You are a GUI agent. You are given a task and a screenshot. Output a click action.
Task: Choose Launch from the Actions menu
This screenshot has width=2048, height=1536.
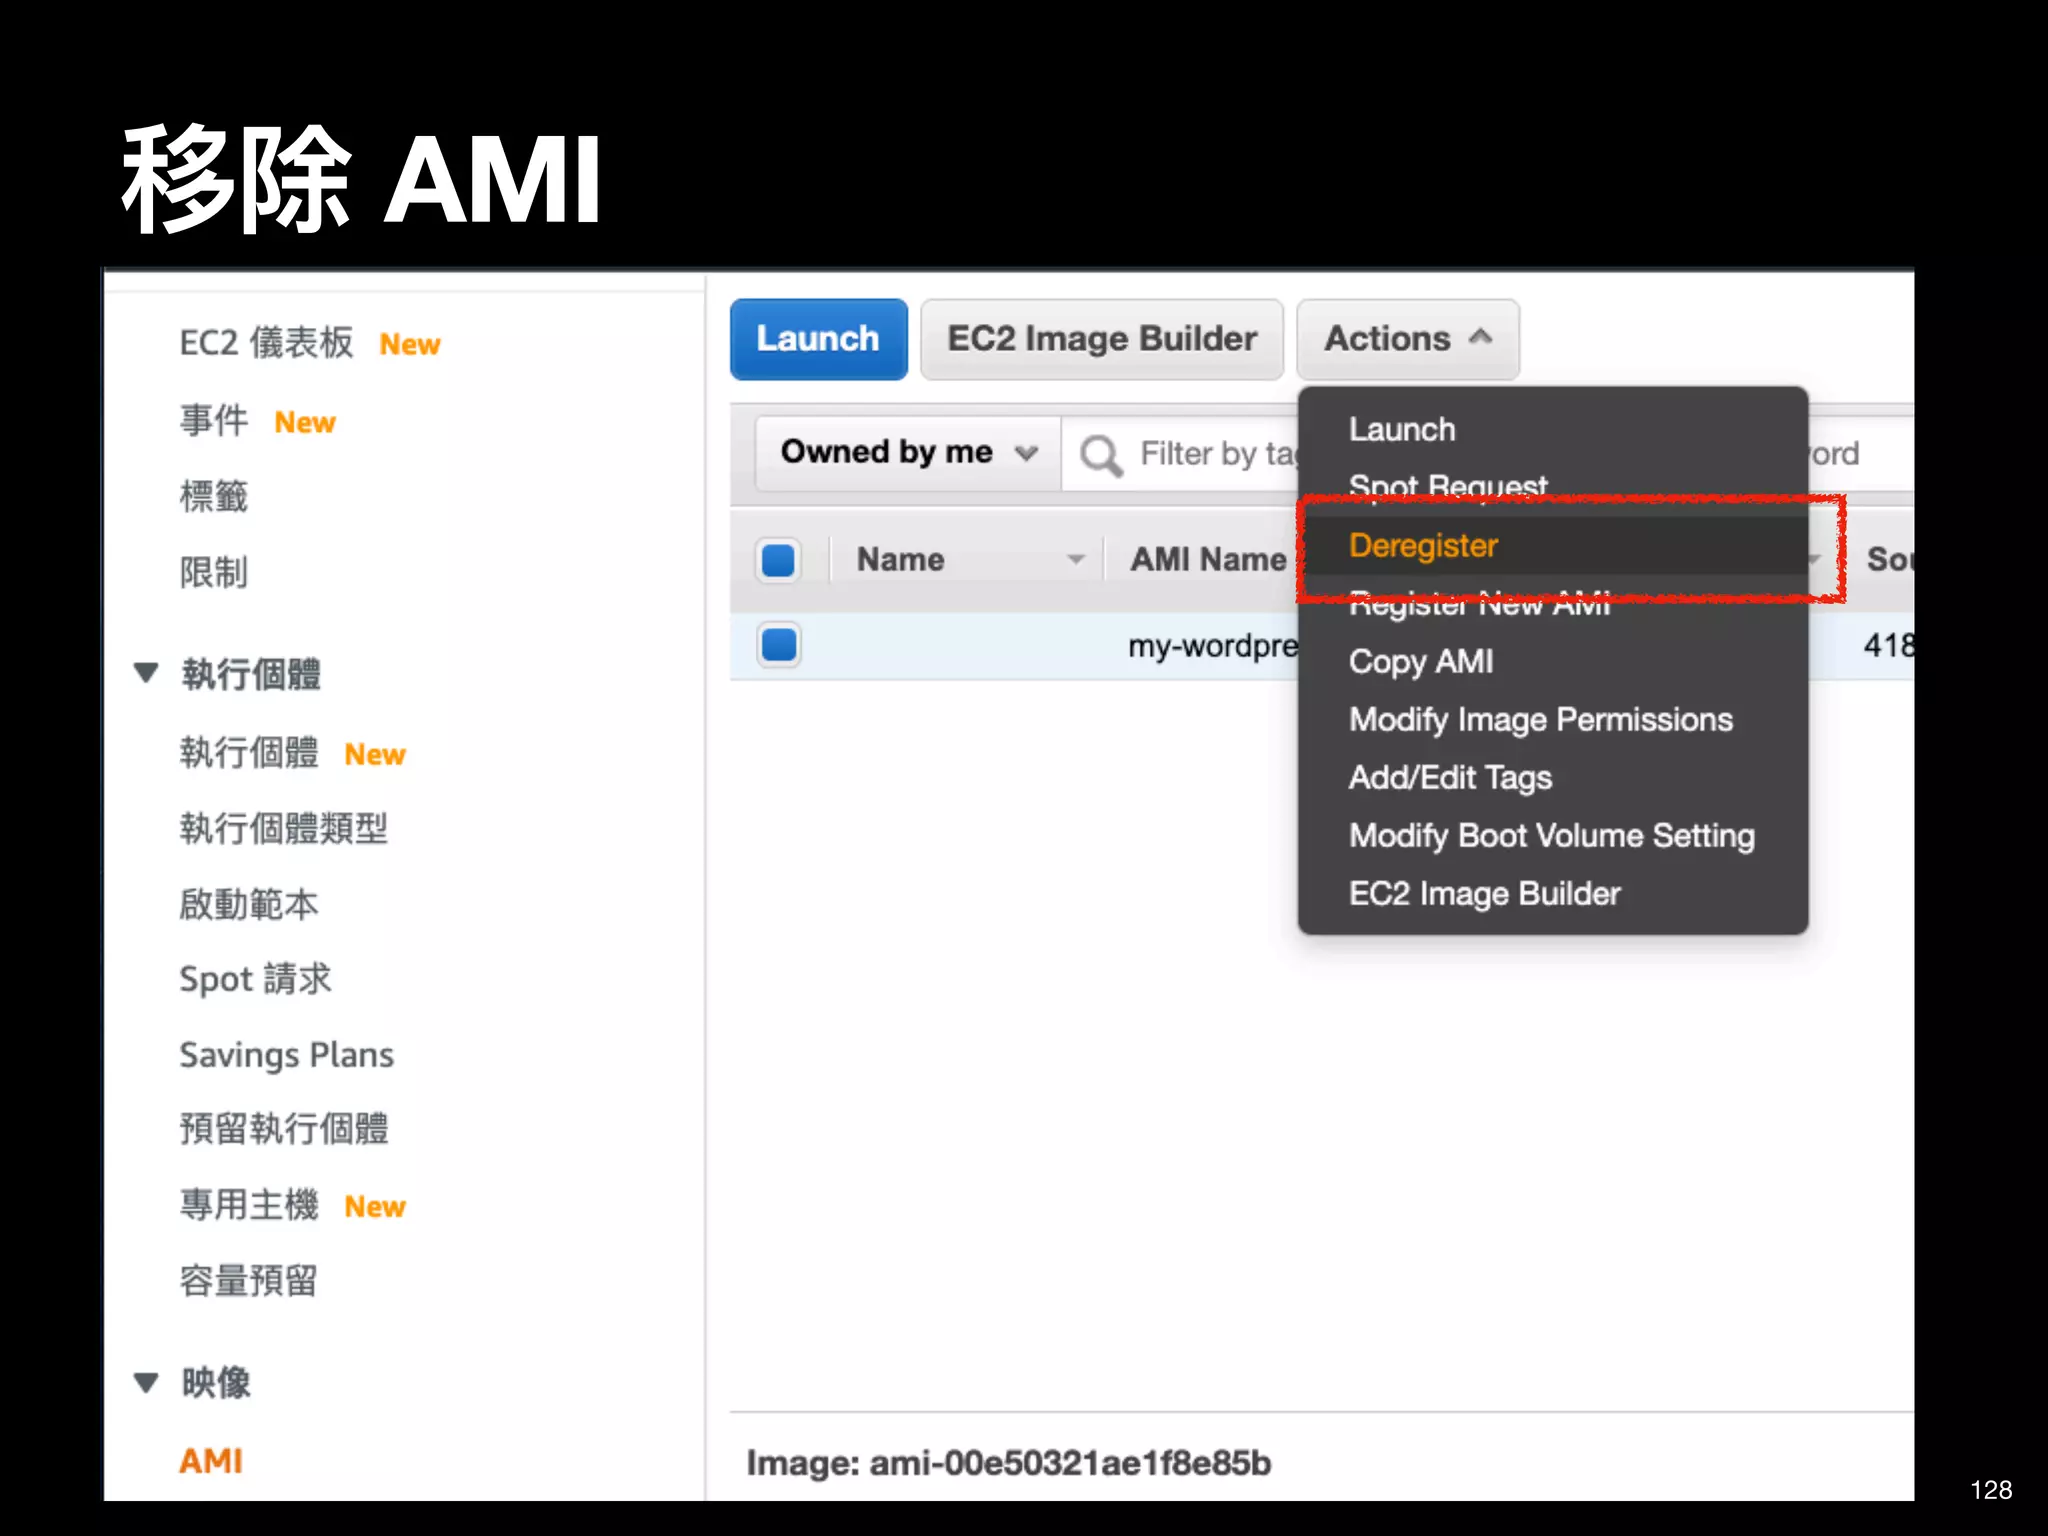click(1401, 430)
